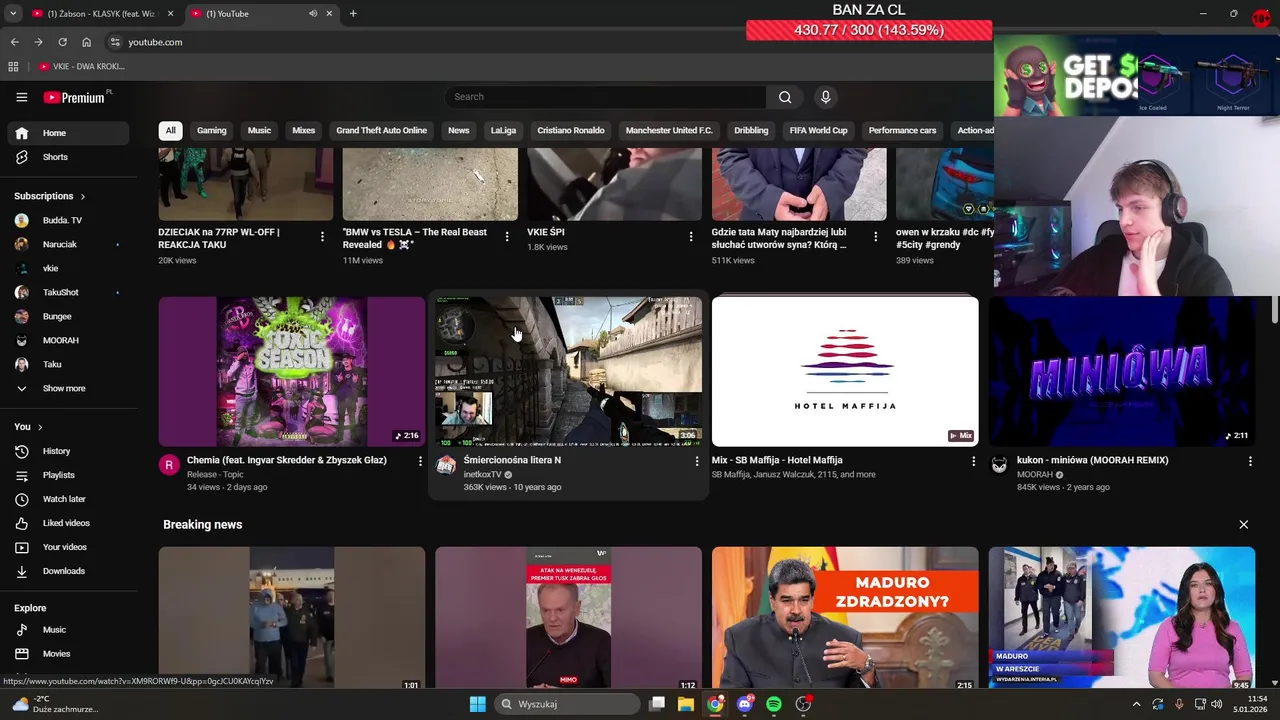
Task: Go back with browser back arrow
Action: tap(14, 42)
